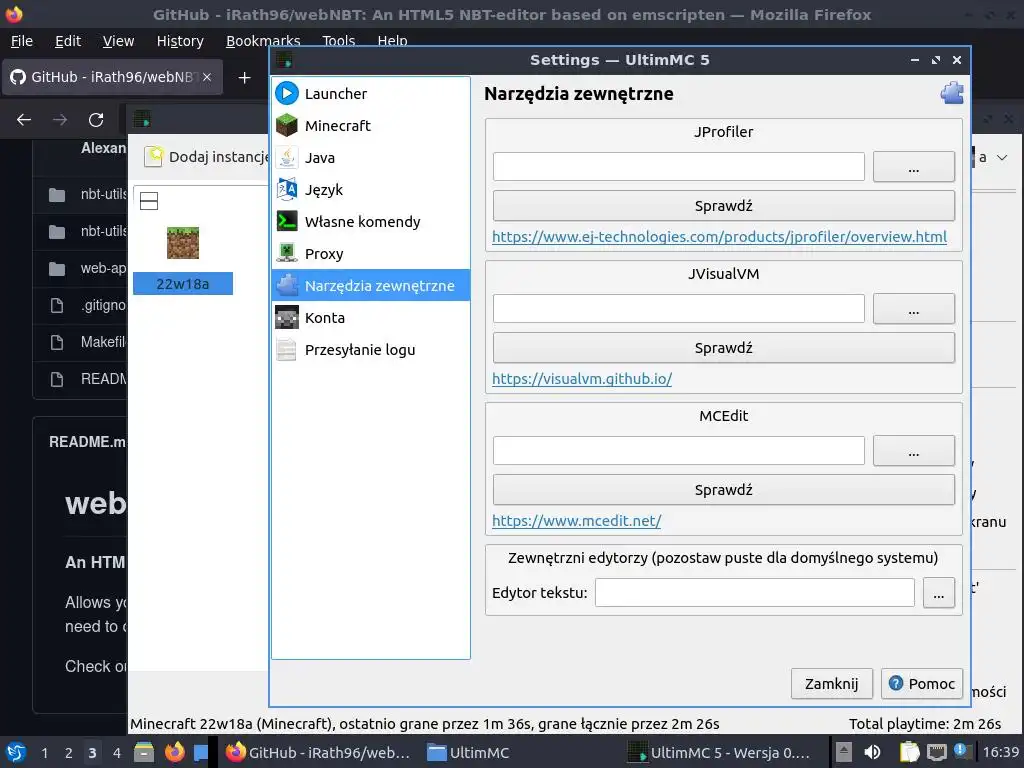This screenshot has height=768, width=1024.
Task: Browse for the JVisualVM path
Action: pyautogui.click(x=913, y=309)
